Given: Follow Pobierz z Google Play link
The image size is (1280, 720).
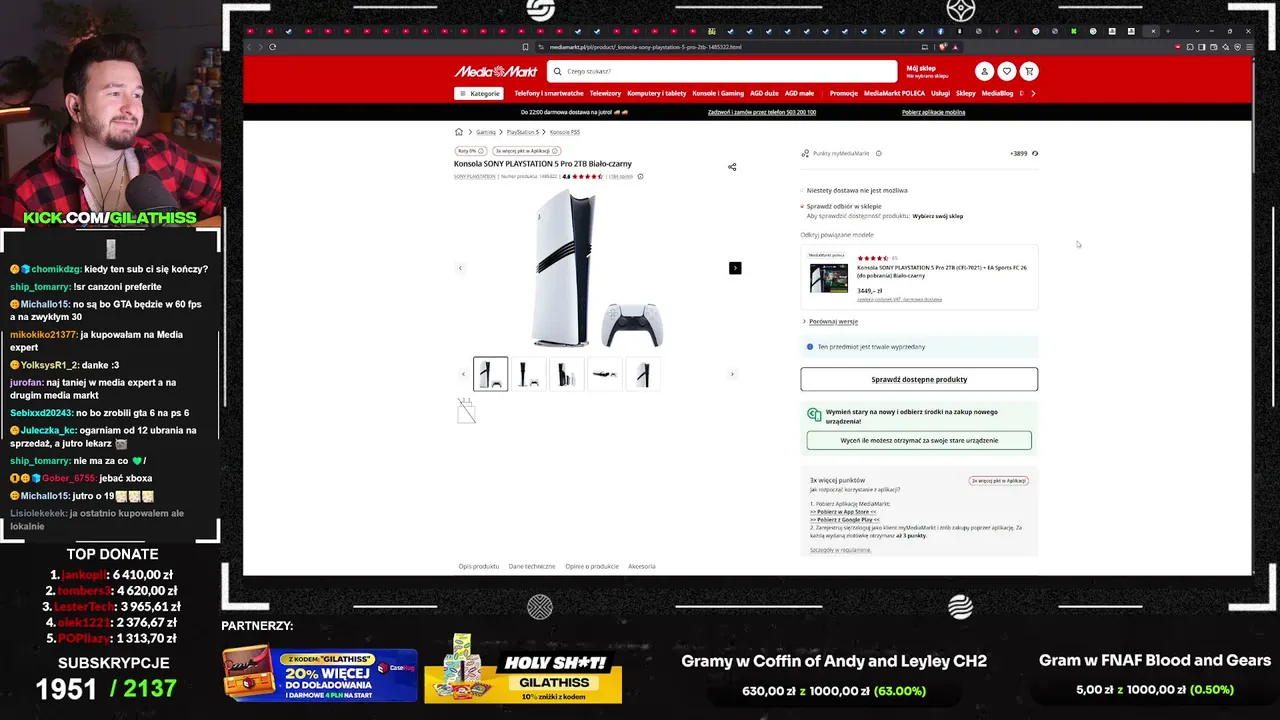Looking at the screenshot, I should coord(845,520).
